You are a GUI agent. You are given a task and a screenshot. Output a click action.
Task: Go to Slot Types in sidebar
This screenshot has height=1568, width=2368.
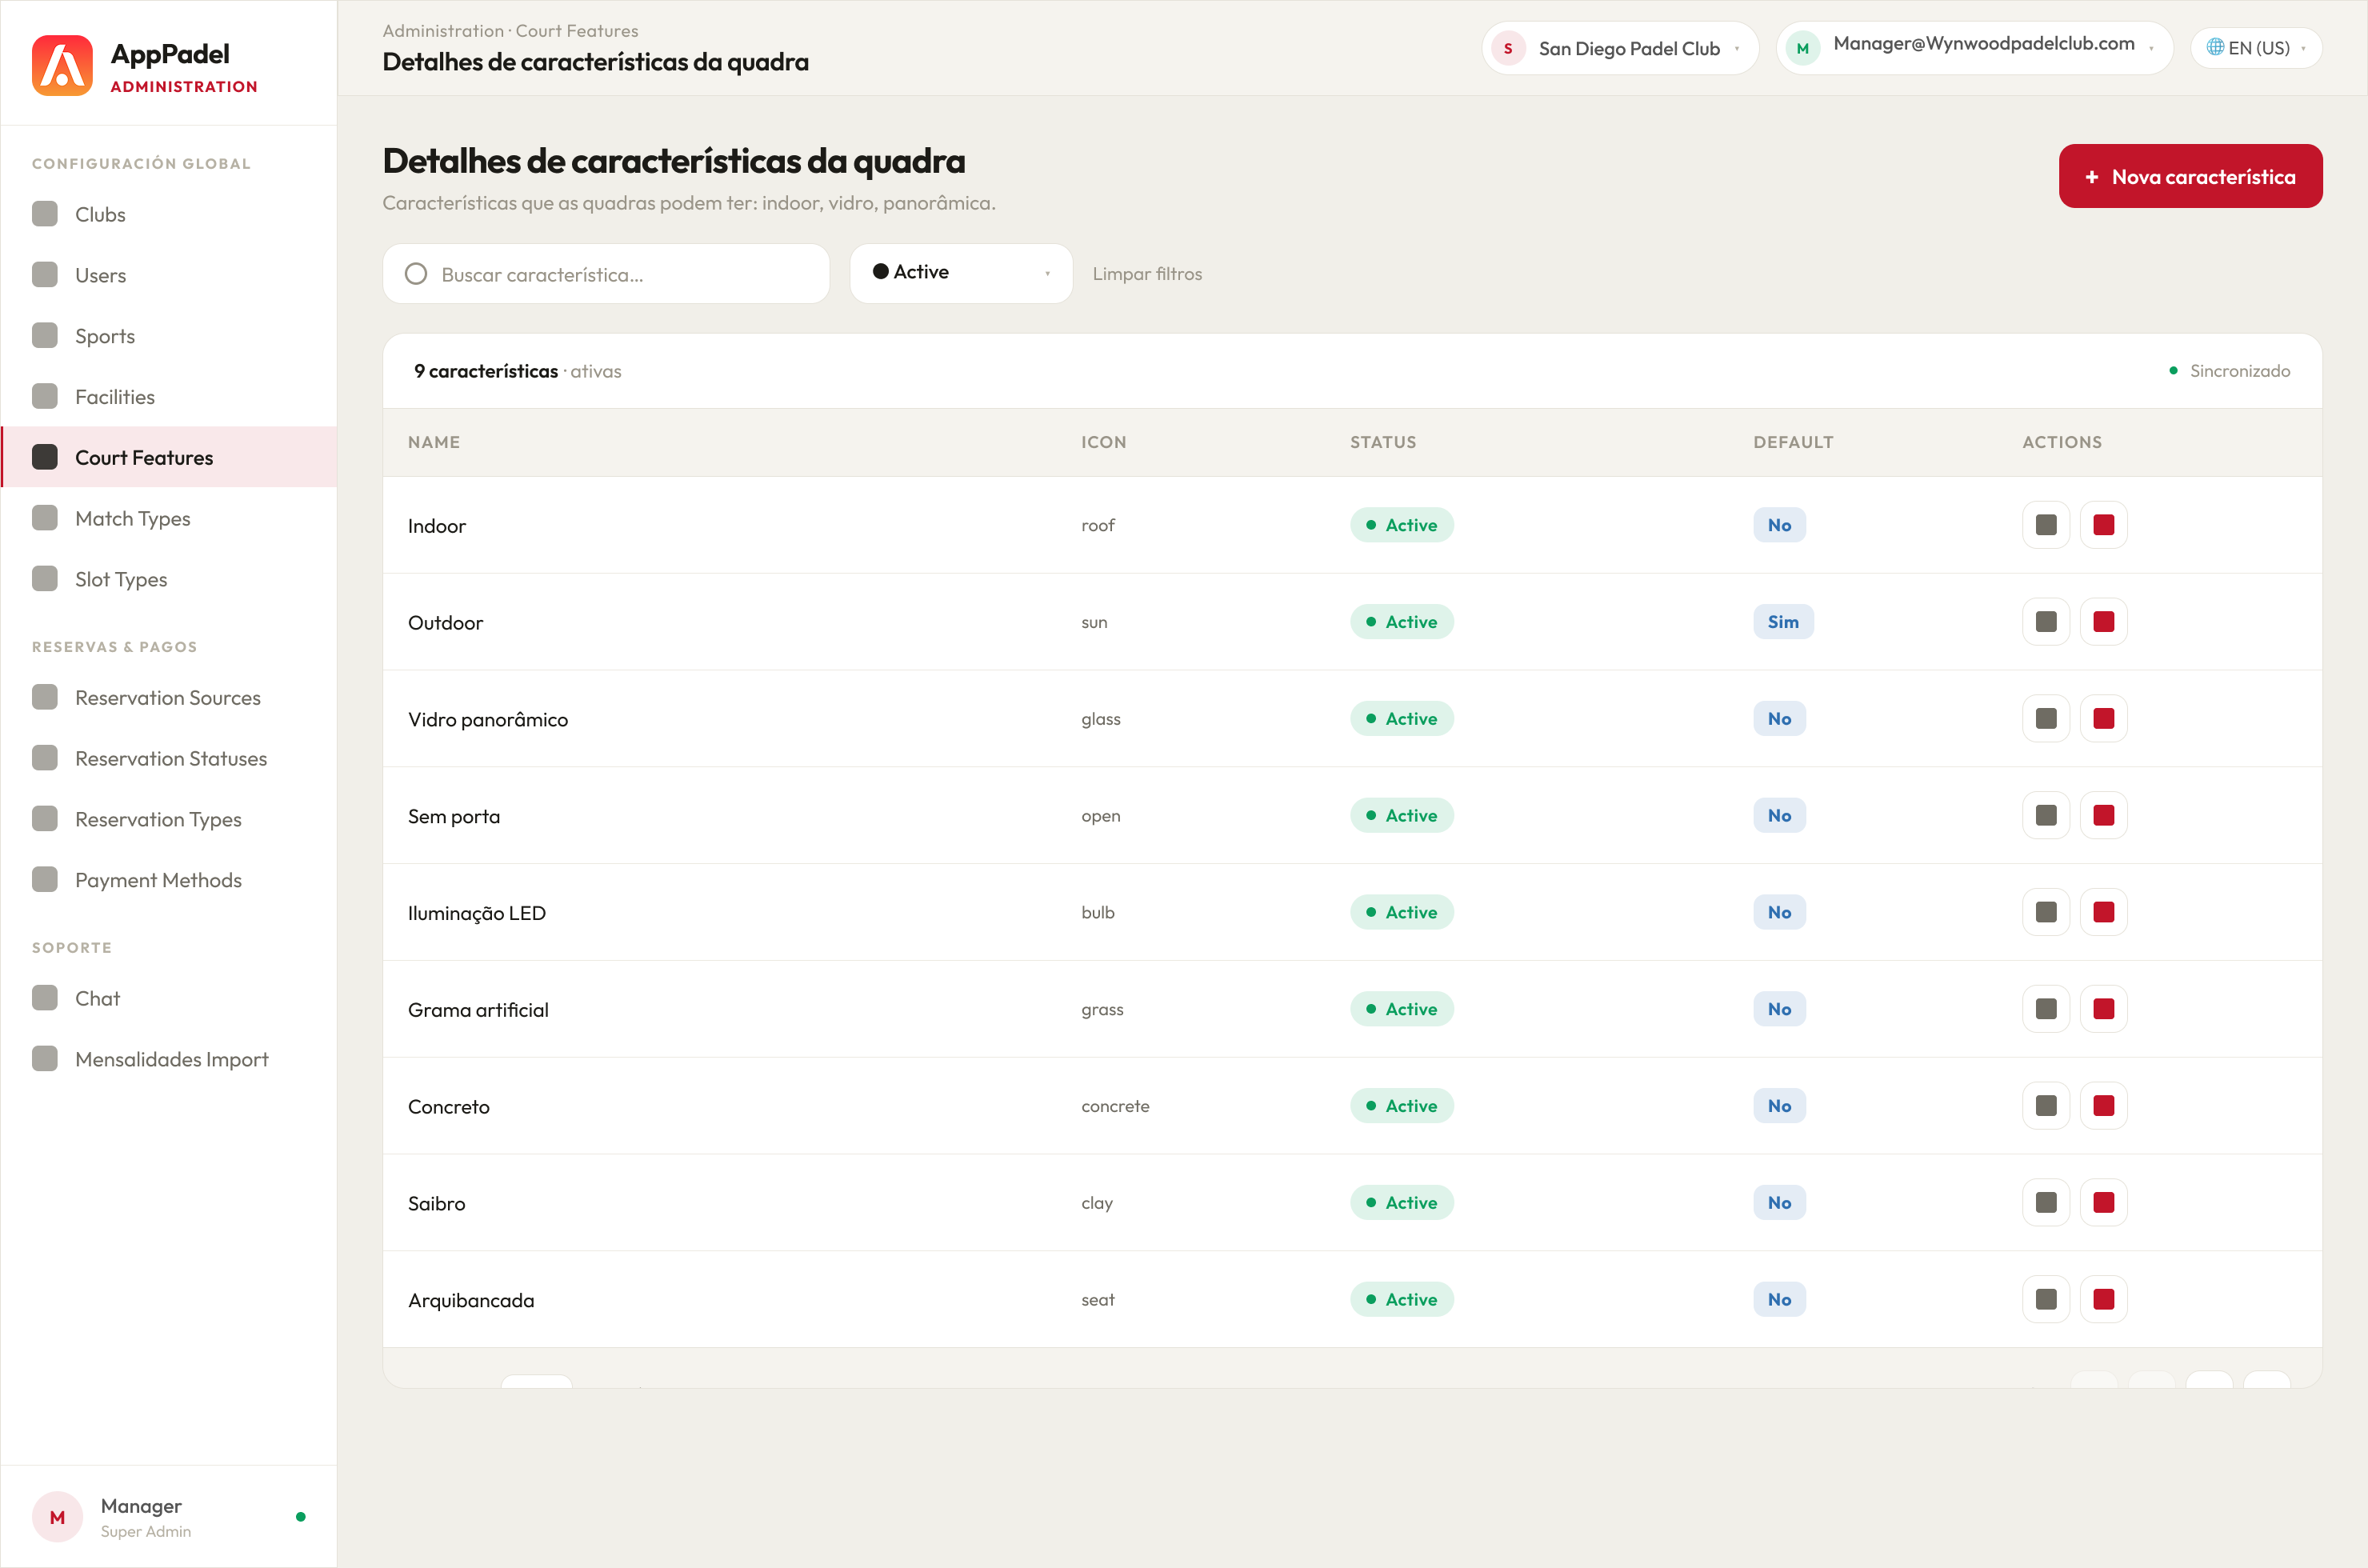click(169, 579)
